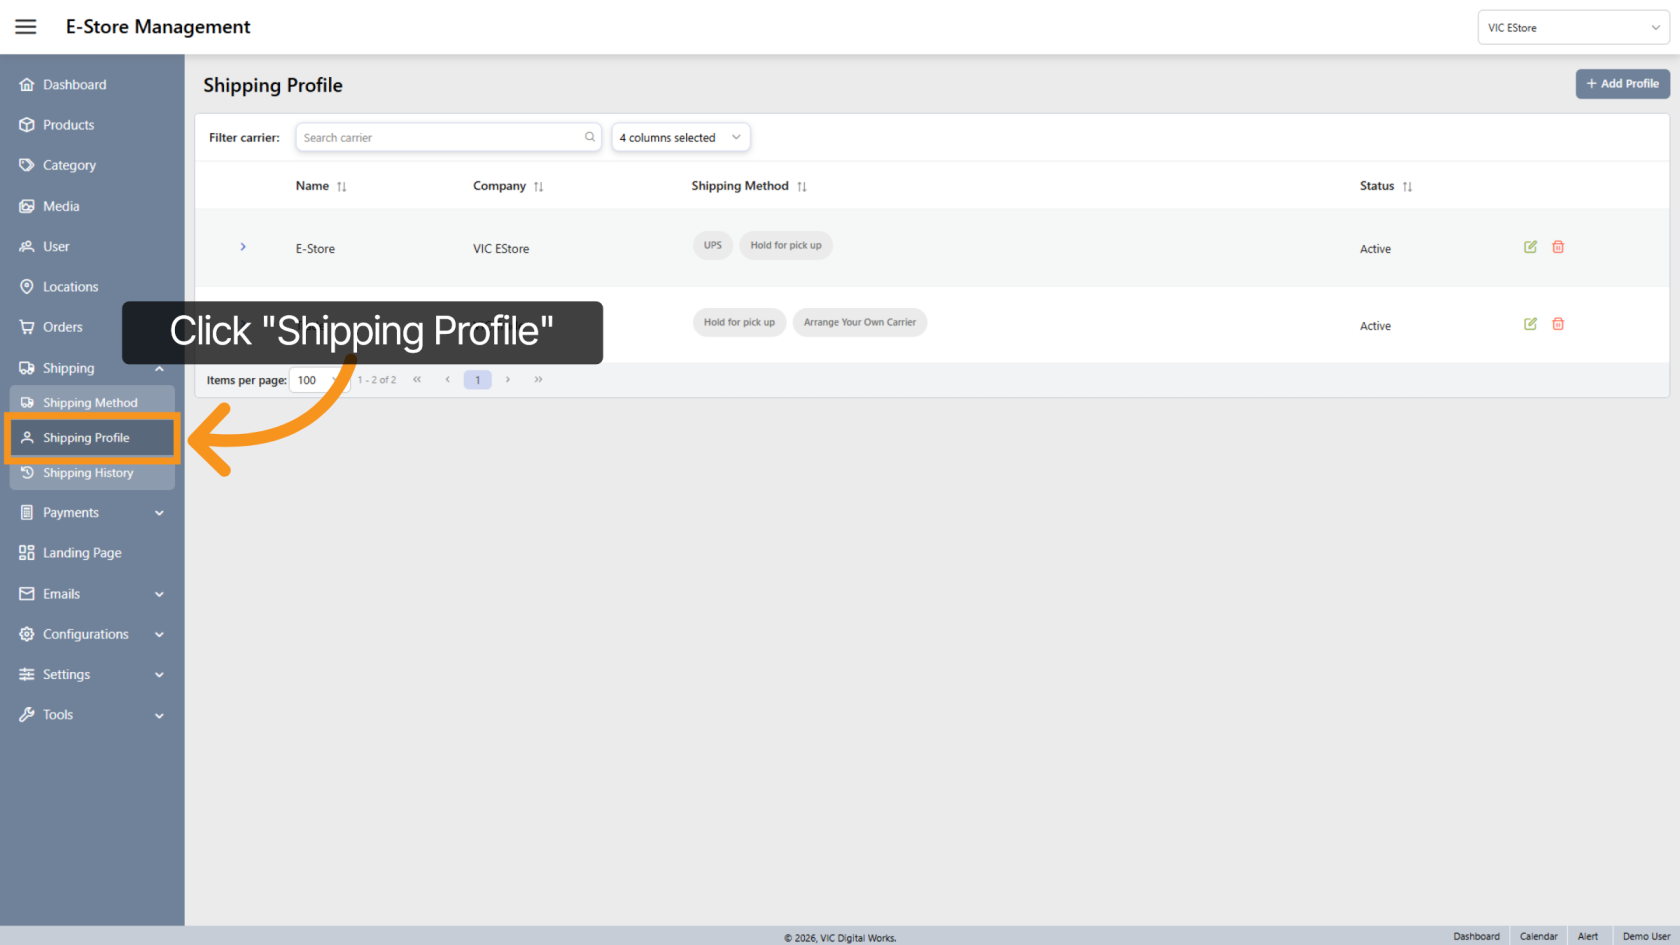Click edit icon in second profile row
This screenshot has width=1680, height=945.
pyautogui.click(x=1530, y=324)
